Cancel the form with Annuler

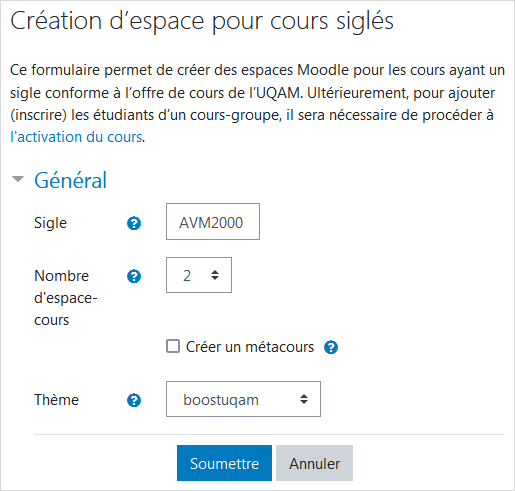[x=314, y=463]
